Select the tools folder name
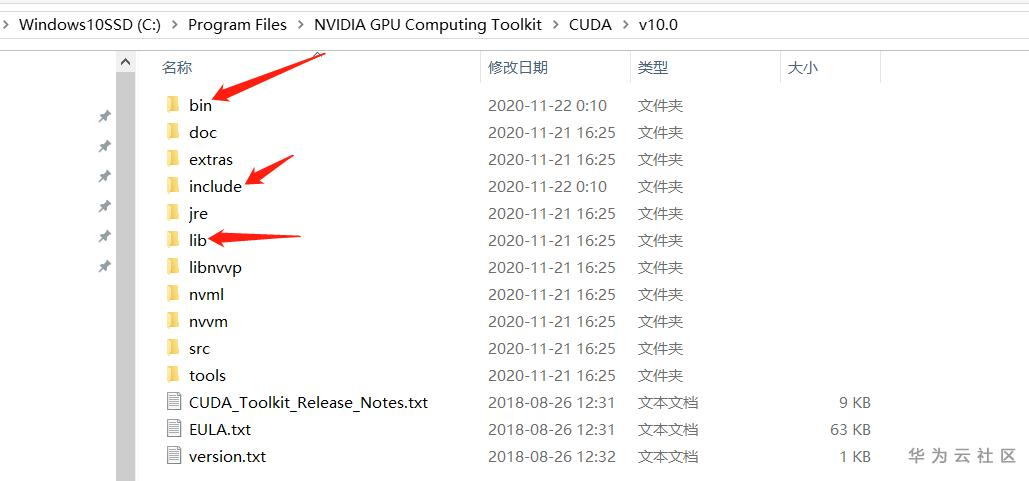This screenshot has width=1029, height=481. click(207, 375)
